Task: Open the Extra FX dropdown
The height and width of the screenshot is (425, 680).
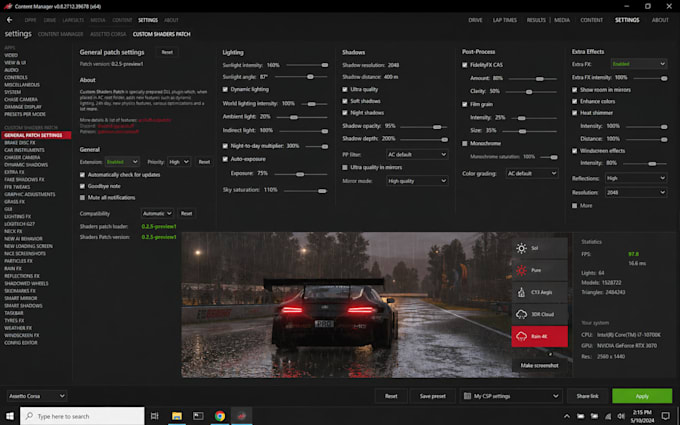Action: 638,64
